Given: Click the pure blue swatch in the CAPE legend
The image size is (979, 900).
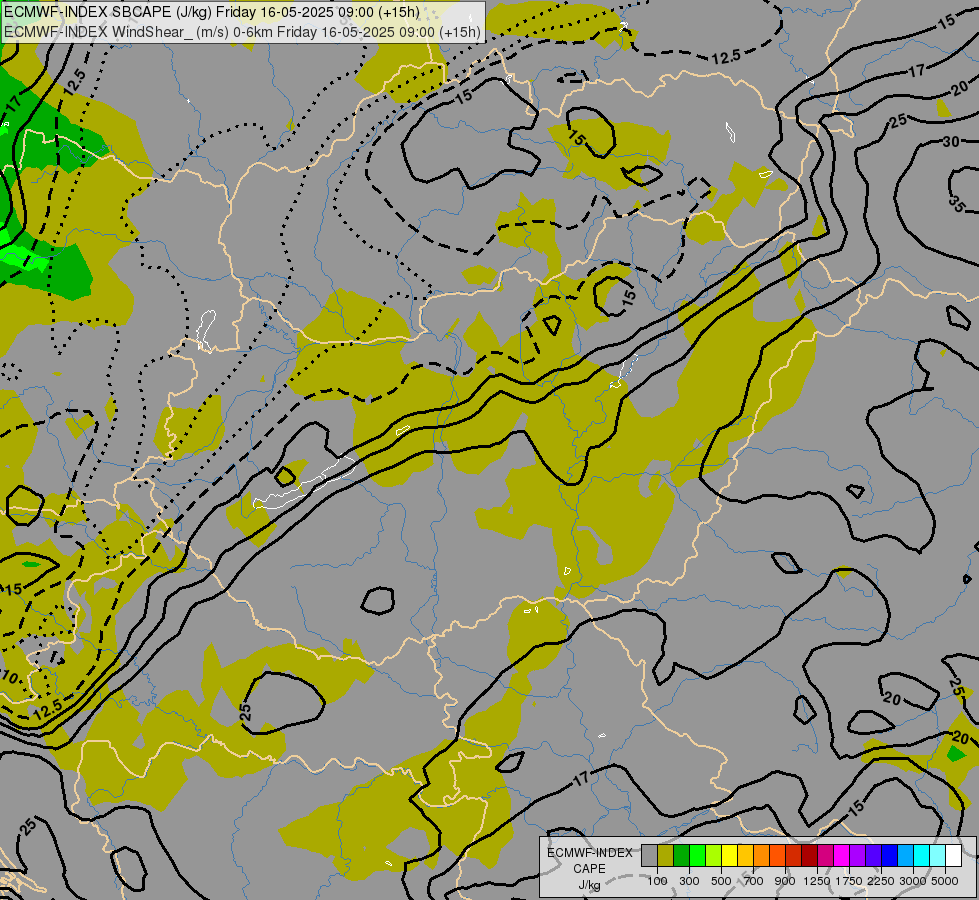Looking at the screenshot, I should pyautogui.click(x=890, y=856).
